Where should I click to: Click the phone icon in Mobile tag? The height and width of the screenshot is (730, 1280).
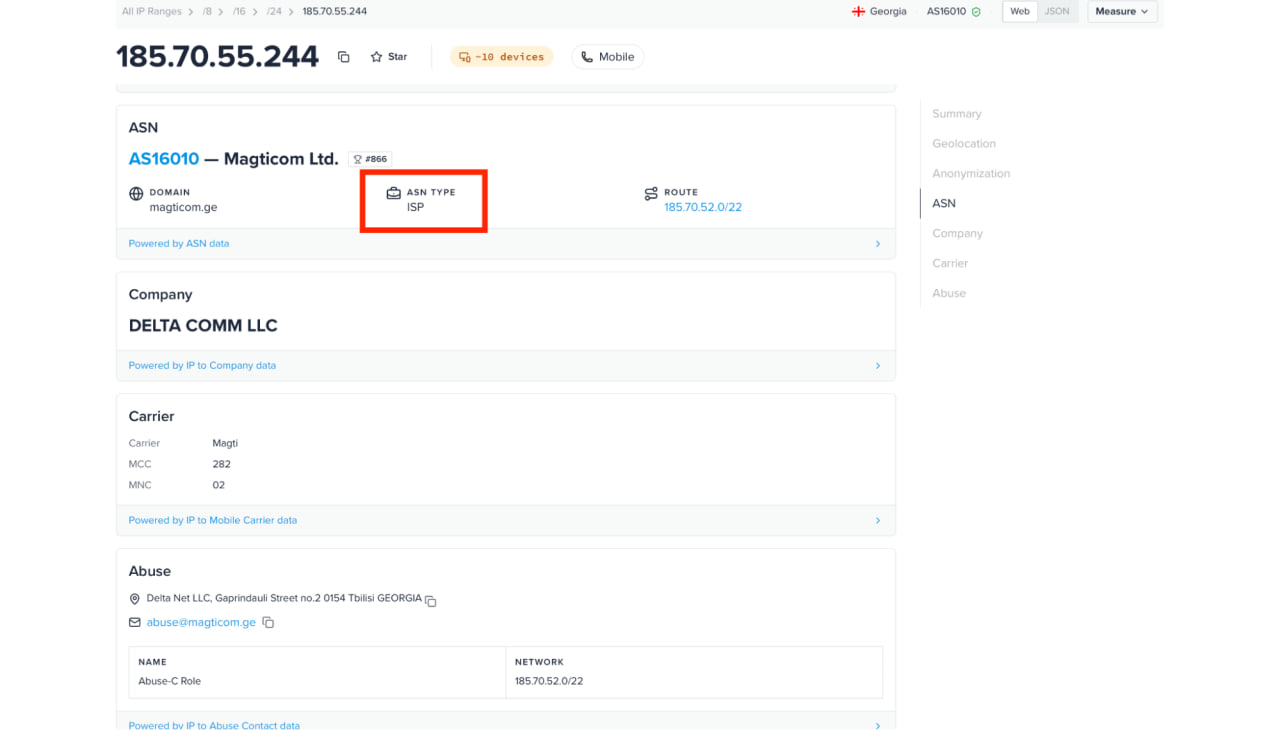[587, 57]
